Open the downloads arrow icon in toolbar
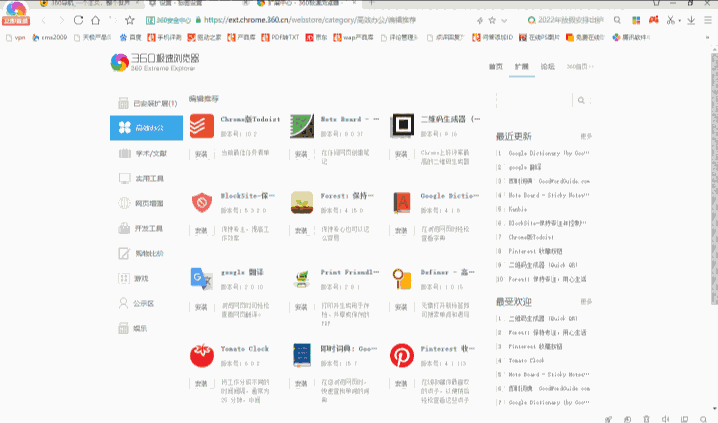 click(691, 20)
